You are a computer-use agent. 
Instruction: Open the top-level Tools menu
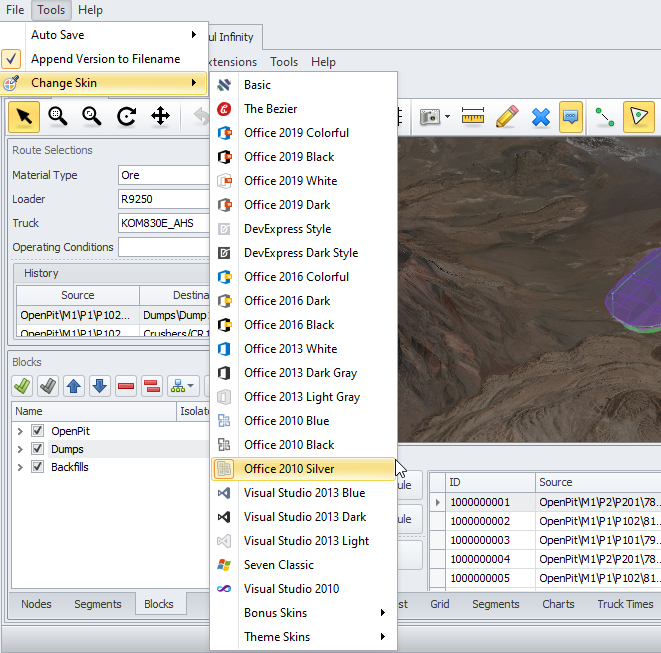(51, 10)
